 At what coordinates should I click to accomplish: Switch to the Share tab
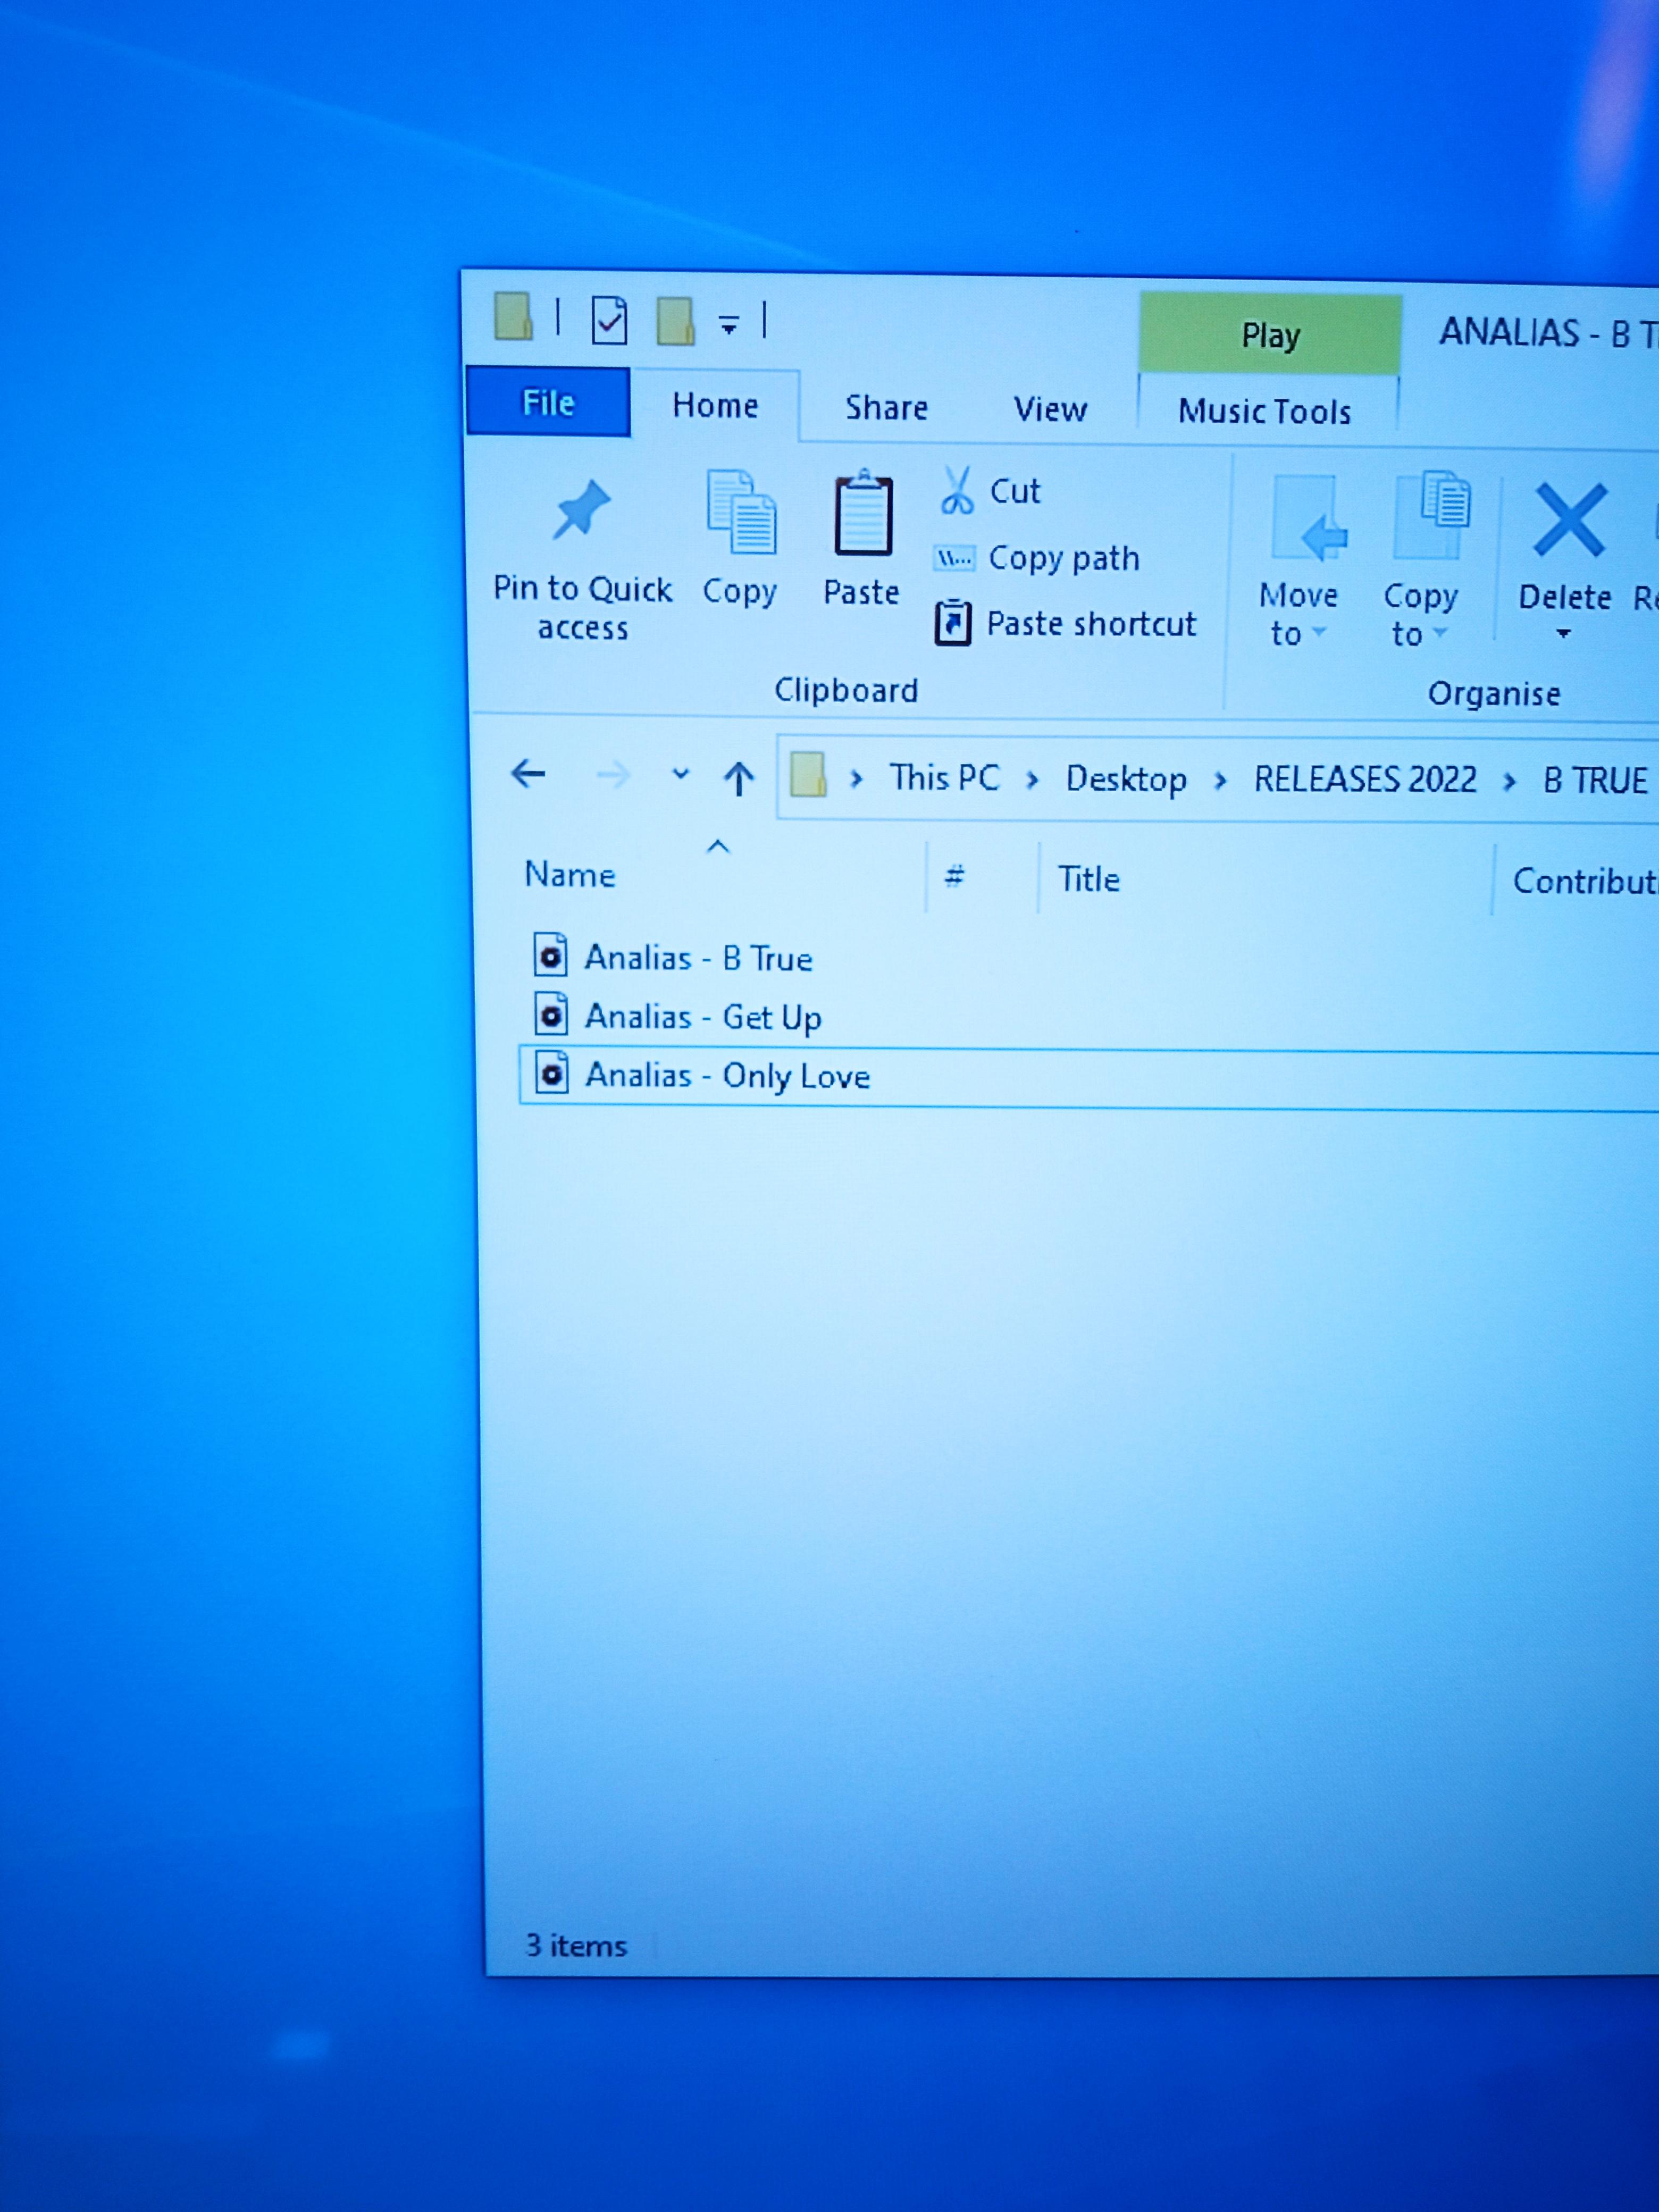(x=886, y=407)
